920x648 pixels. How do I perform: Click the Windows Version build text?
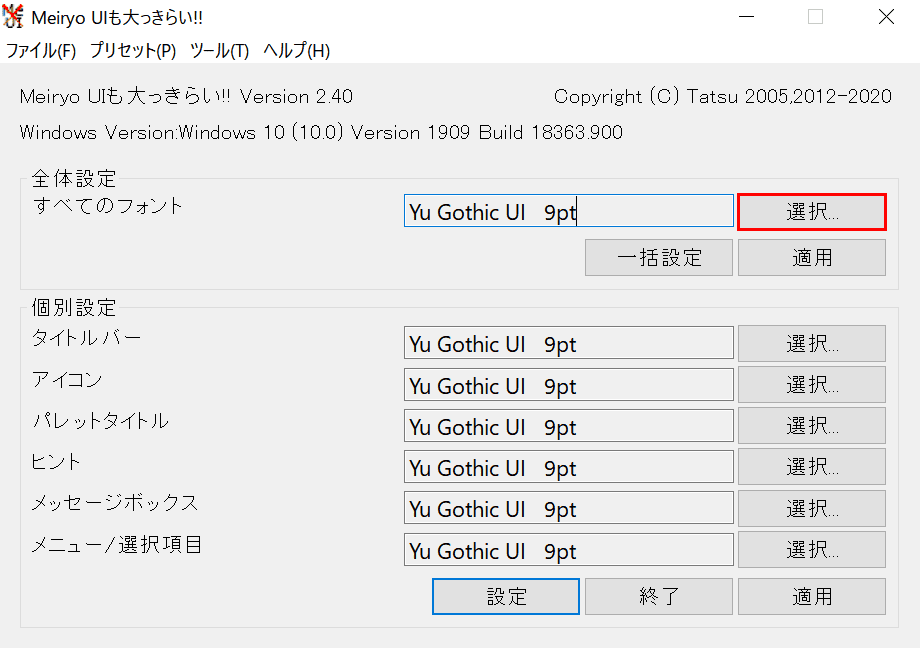(x=321, y=132)
